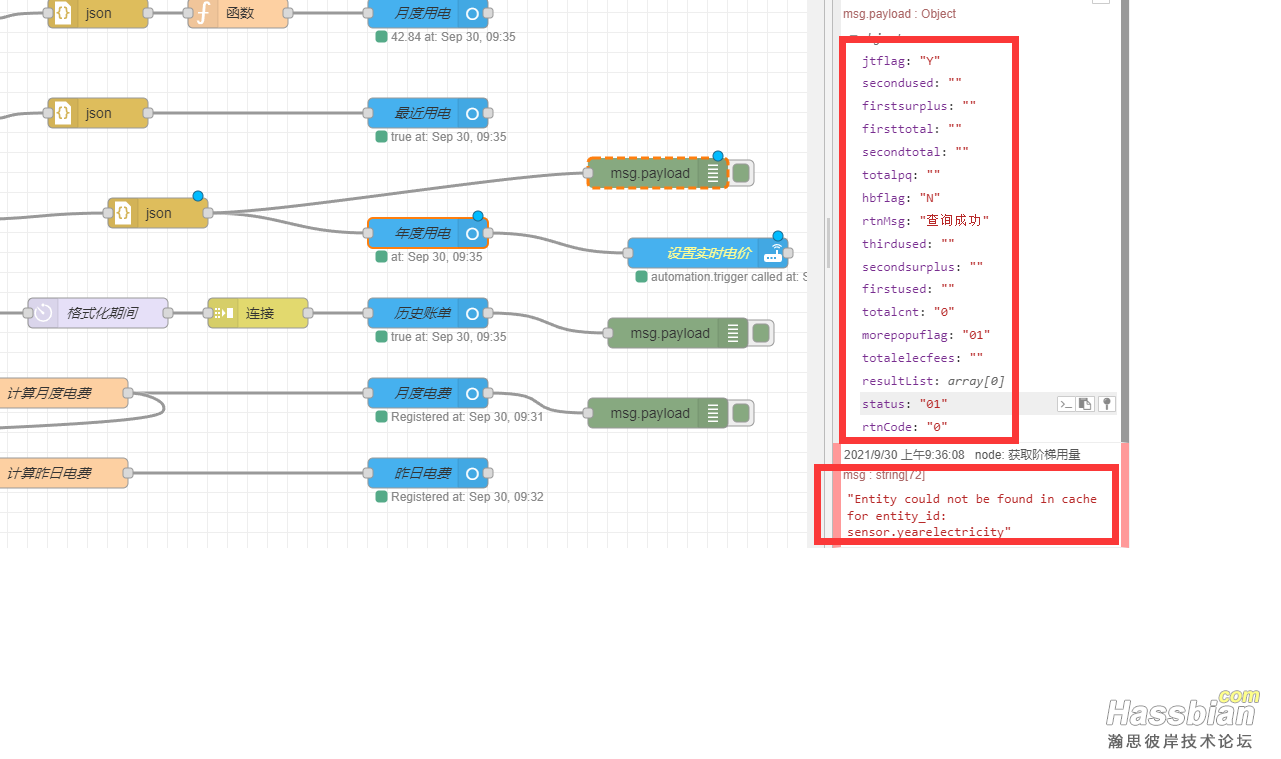Click the thirdused property row

908,244
